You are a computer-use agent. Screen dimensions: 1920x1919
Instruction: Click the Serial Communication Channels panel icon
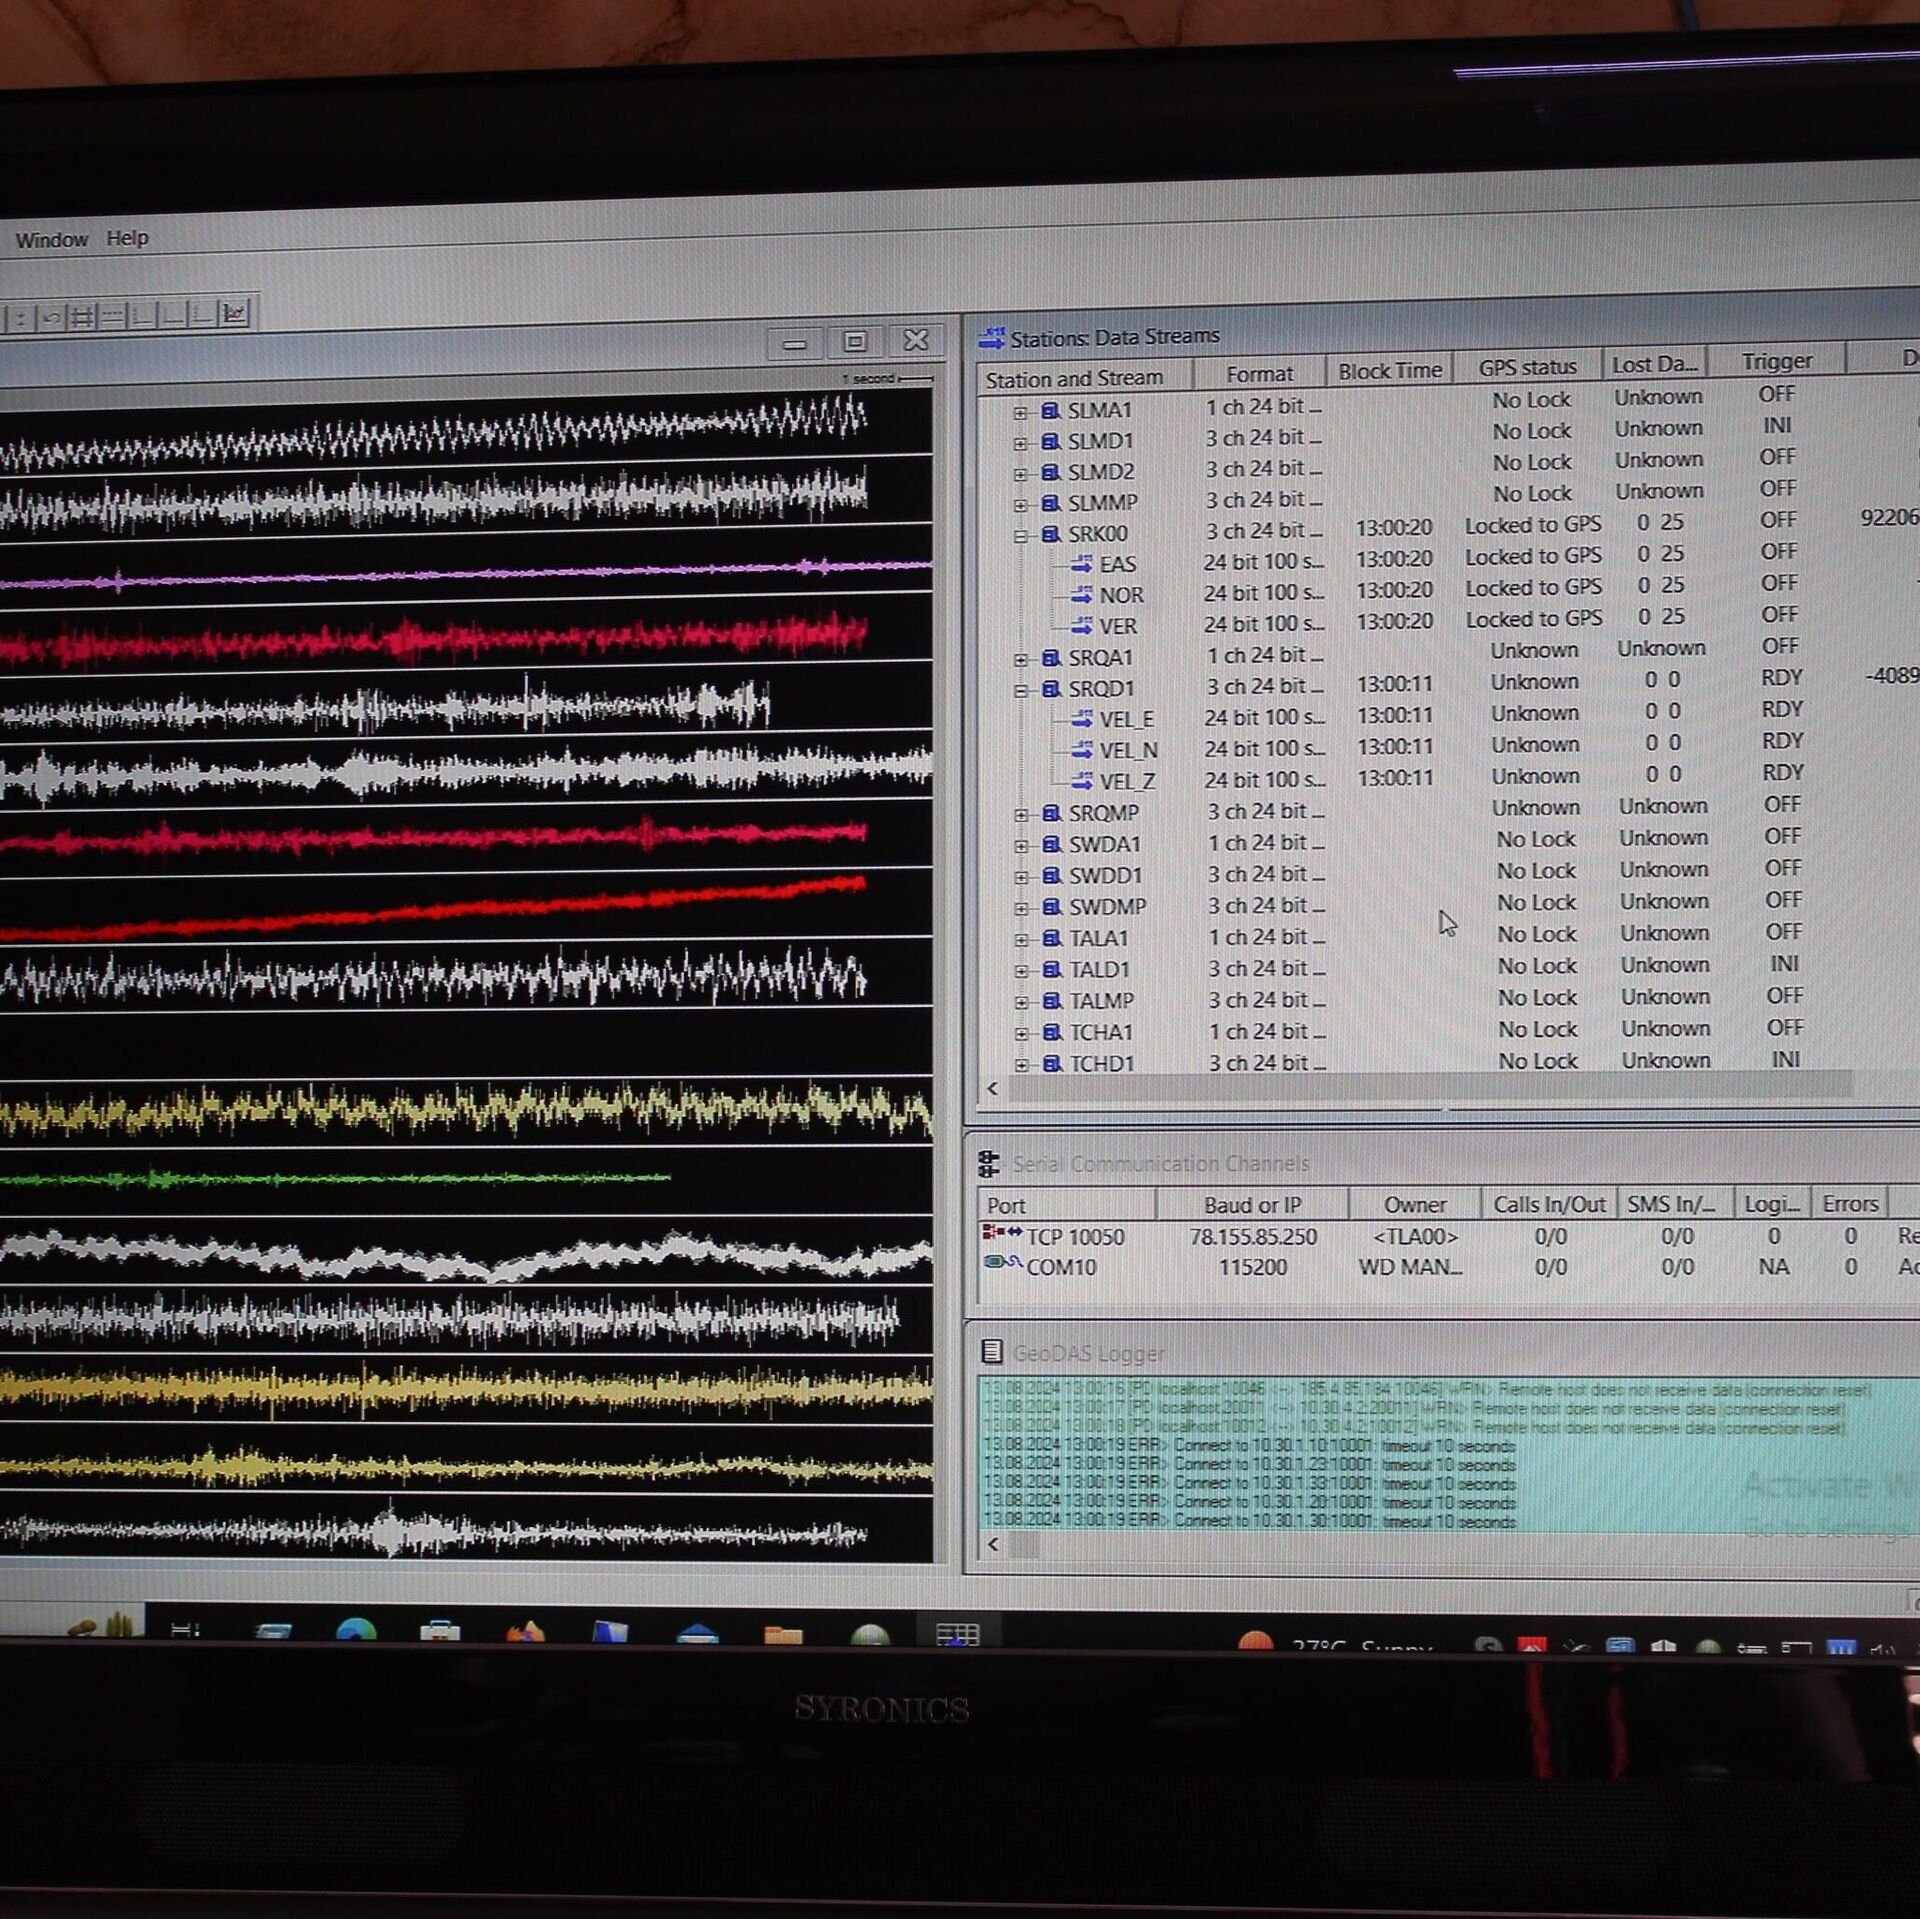click(x=988, y=1163)
